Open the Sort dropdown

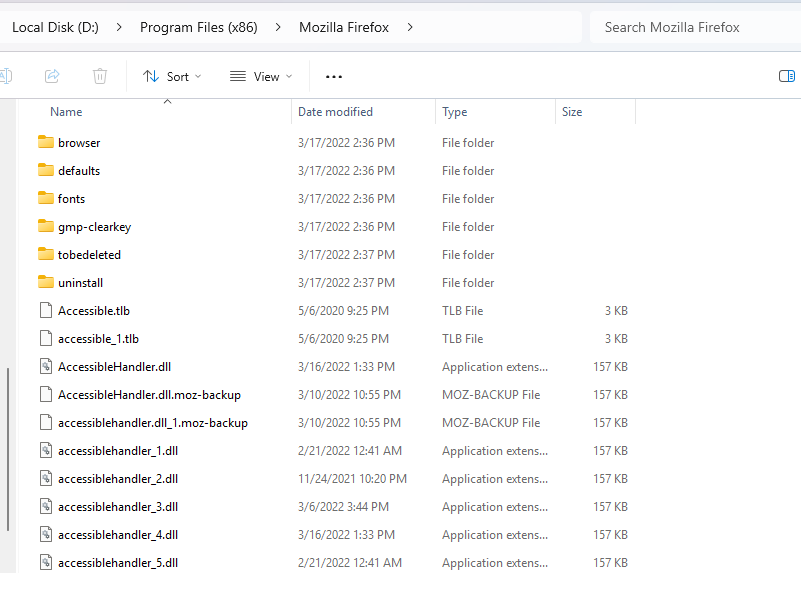[172, 77]
